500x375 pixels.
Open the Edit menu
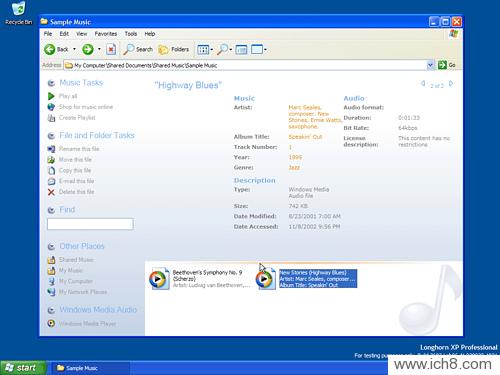(x=64, y=34)
